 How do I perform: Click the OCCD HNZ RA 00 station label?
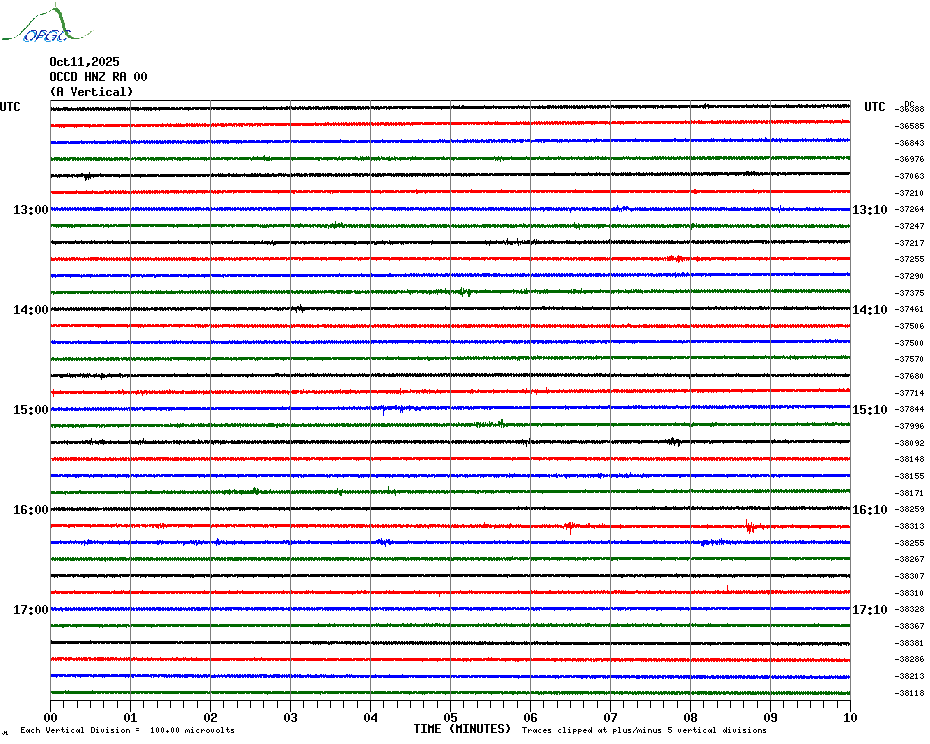pyautogui.click(x=98, y=77)
